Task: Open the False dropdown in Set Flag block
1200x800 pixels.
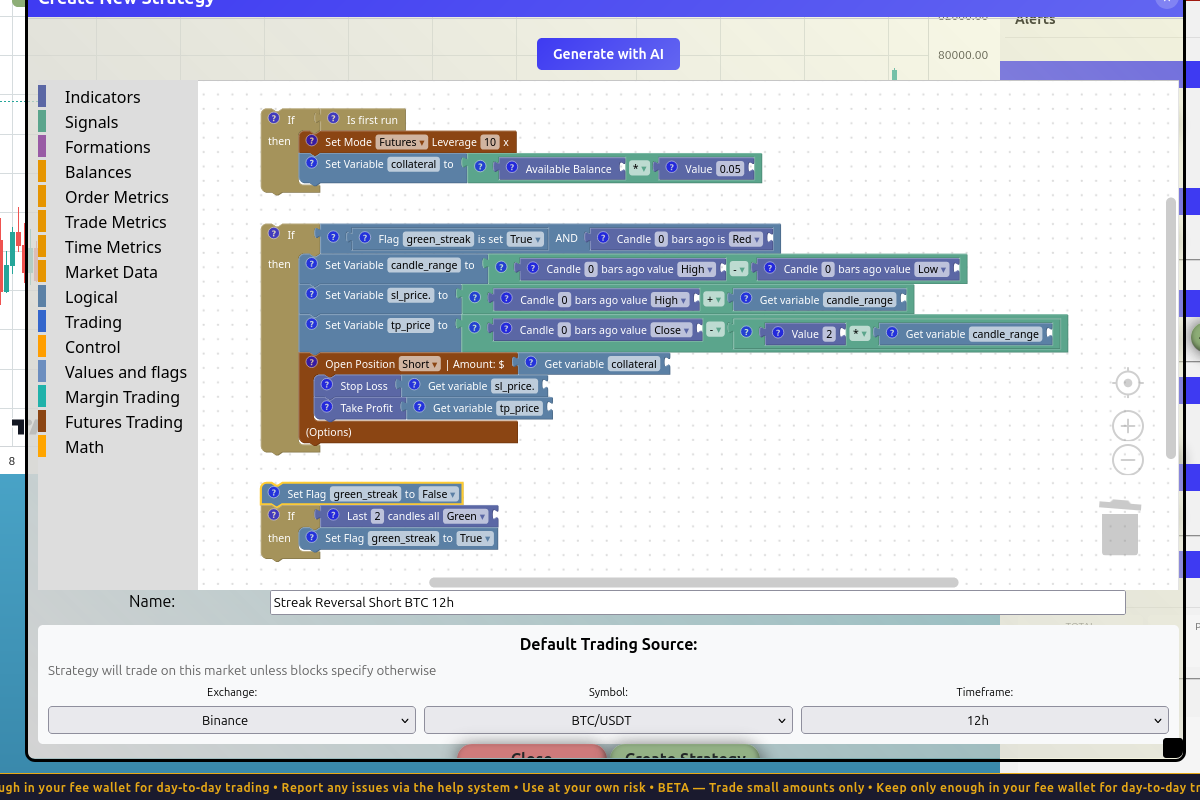Action: 438,494
